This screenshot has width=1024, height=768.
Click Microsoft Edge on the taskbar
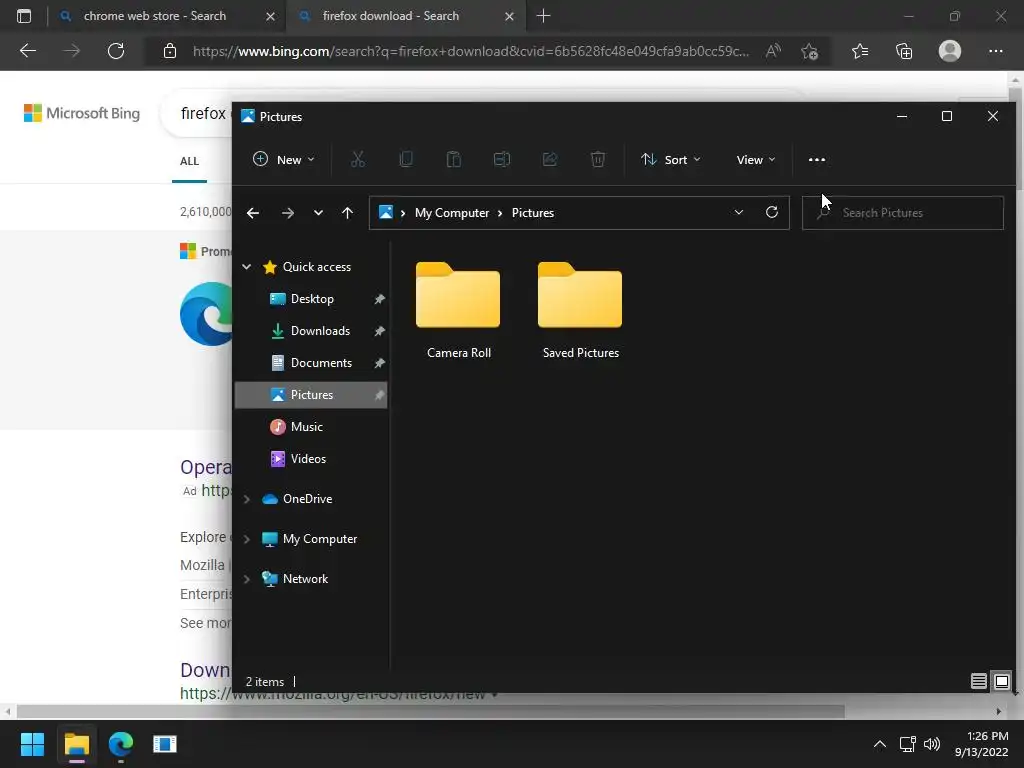click(x=121, y=744)
